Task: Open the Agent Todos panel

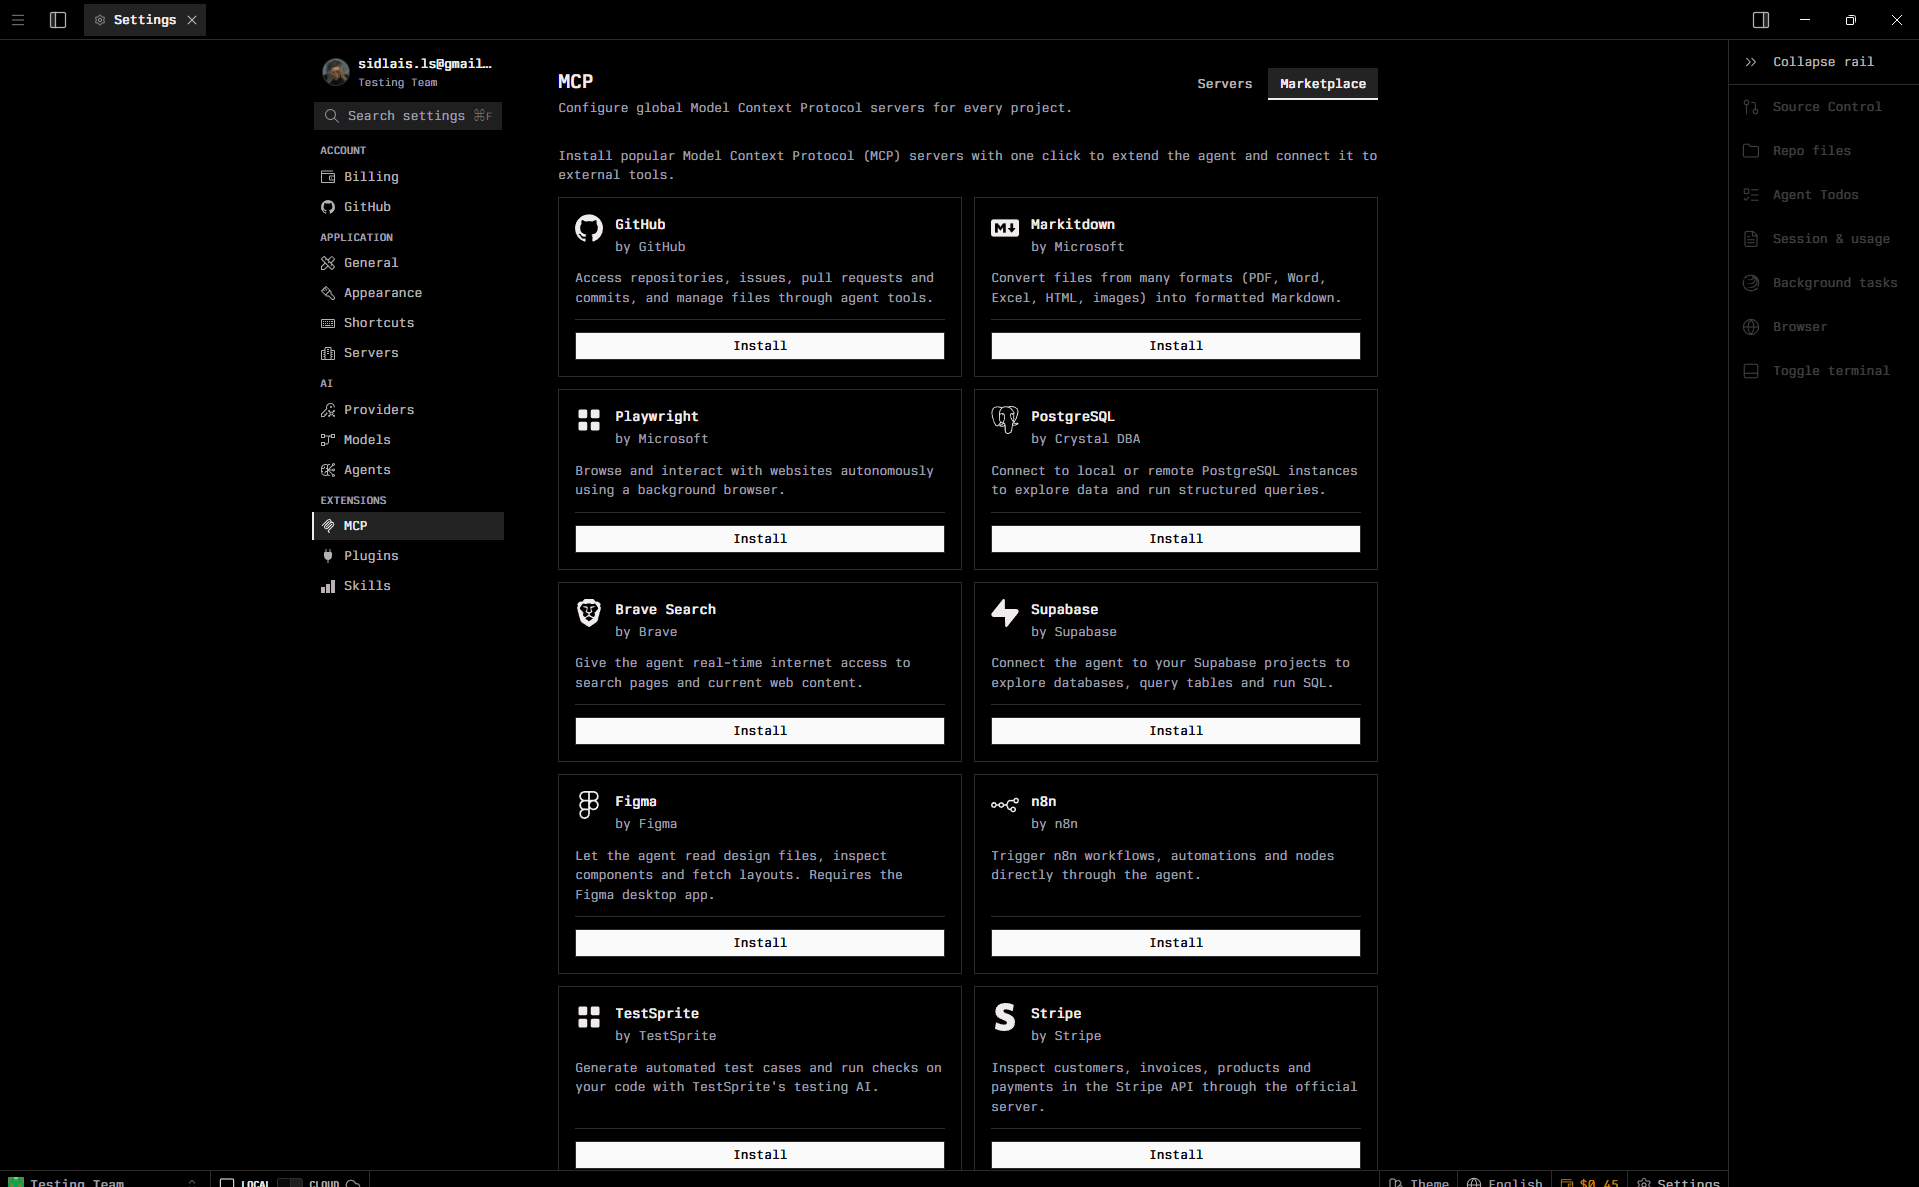Action: (x=1824, y=195)
